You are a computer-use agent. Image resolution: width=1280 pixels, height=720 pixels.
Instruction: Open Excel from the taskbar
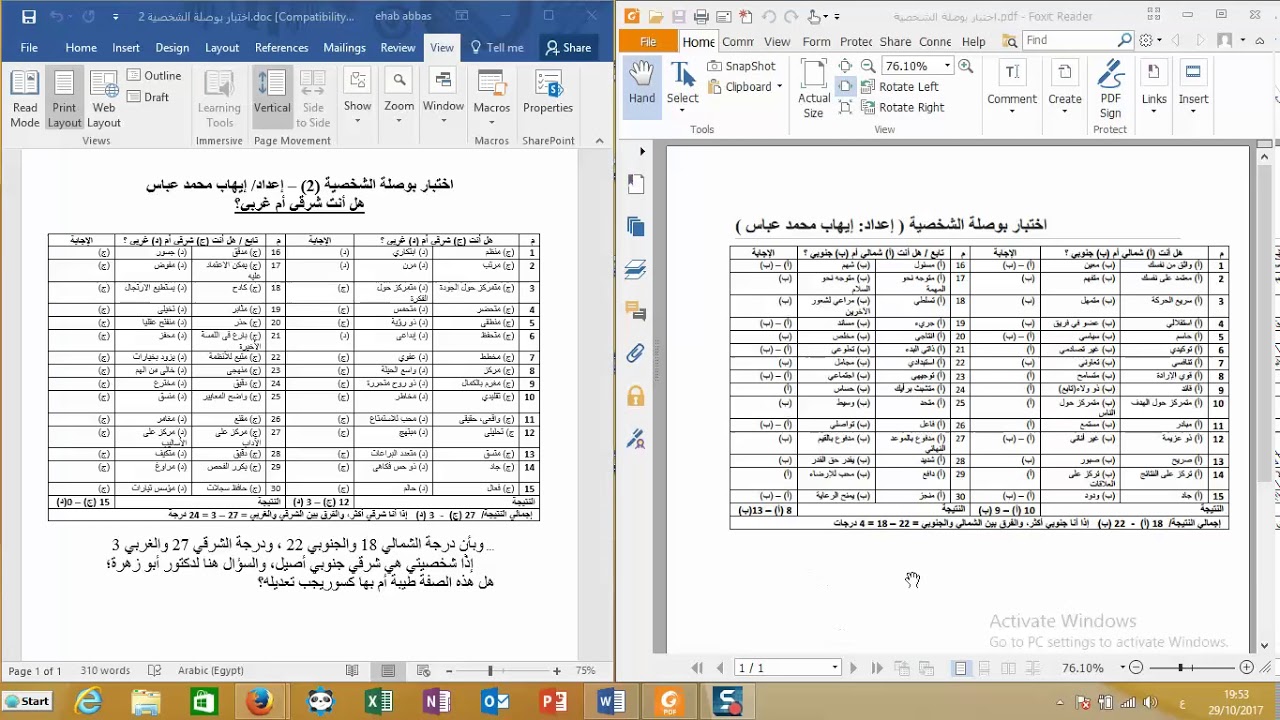379,702
